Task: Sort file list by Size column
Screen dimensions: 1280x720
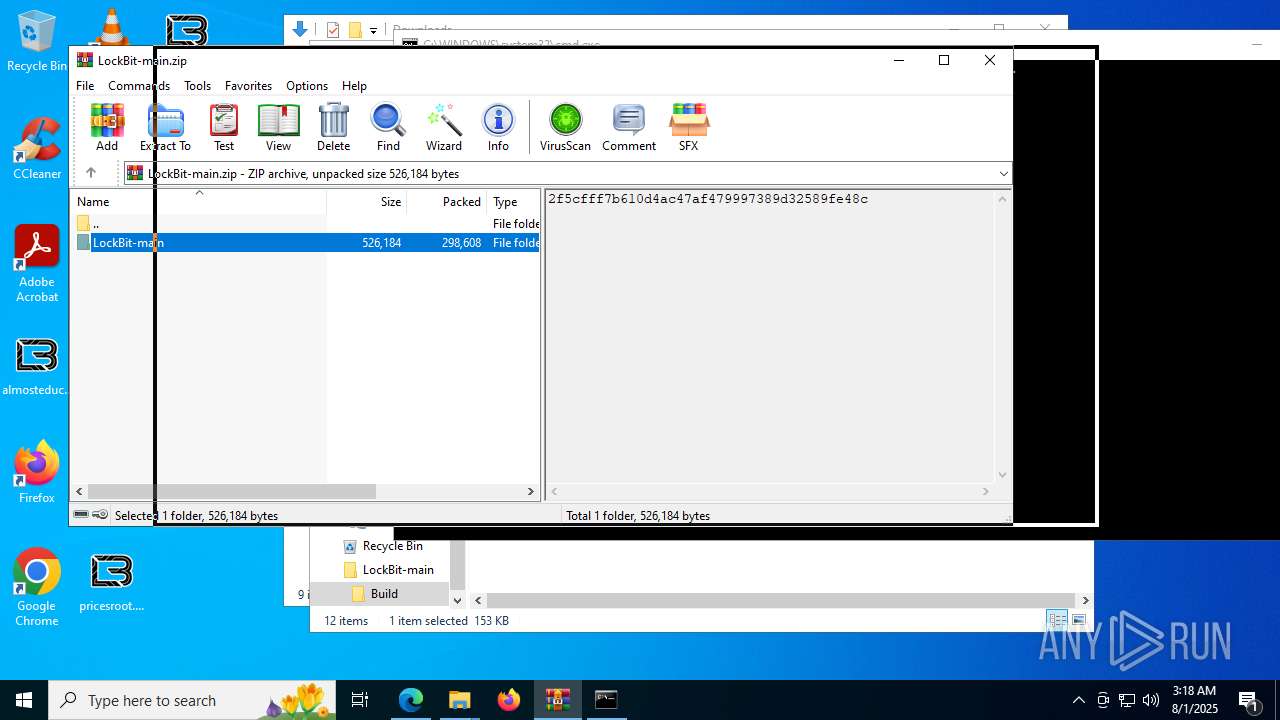Action: (x=367, y=202)
